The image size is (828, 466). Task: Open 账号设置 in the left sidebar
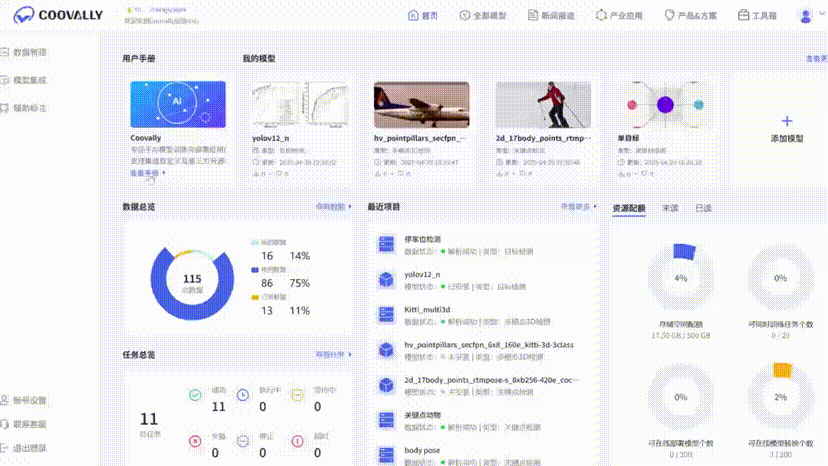coord(24,400)
